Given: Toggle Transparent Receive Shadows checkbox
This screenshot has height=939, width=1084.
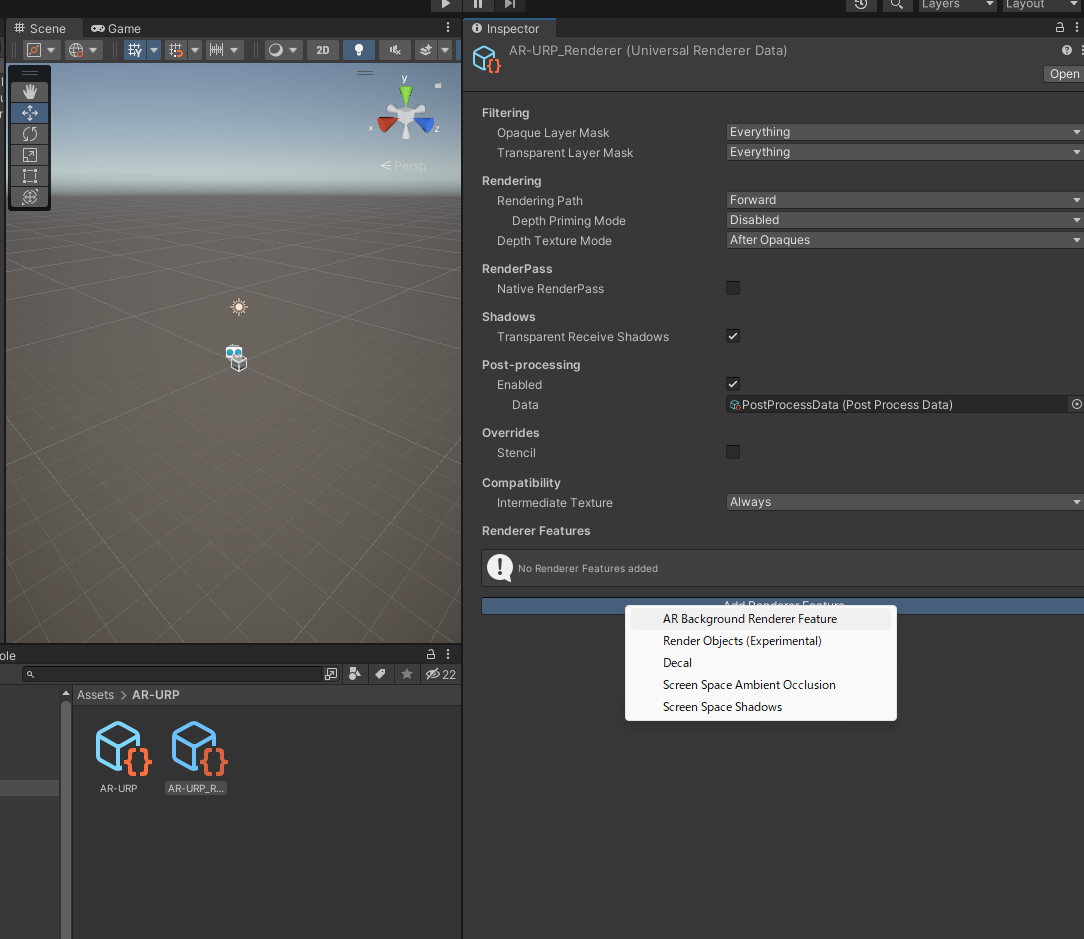Looking at the screenshot, I should click(733, 336).
